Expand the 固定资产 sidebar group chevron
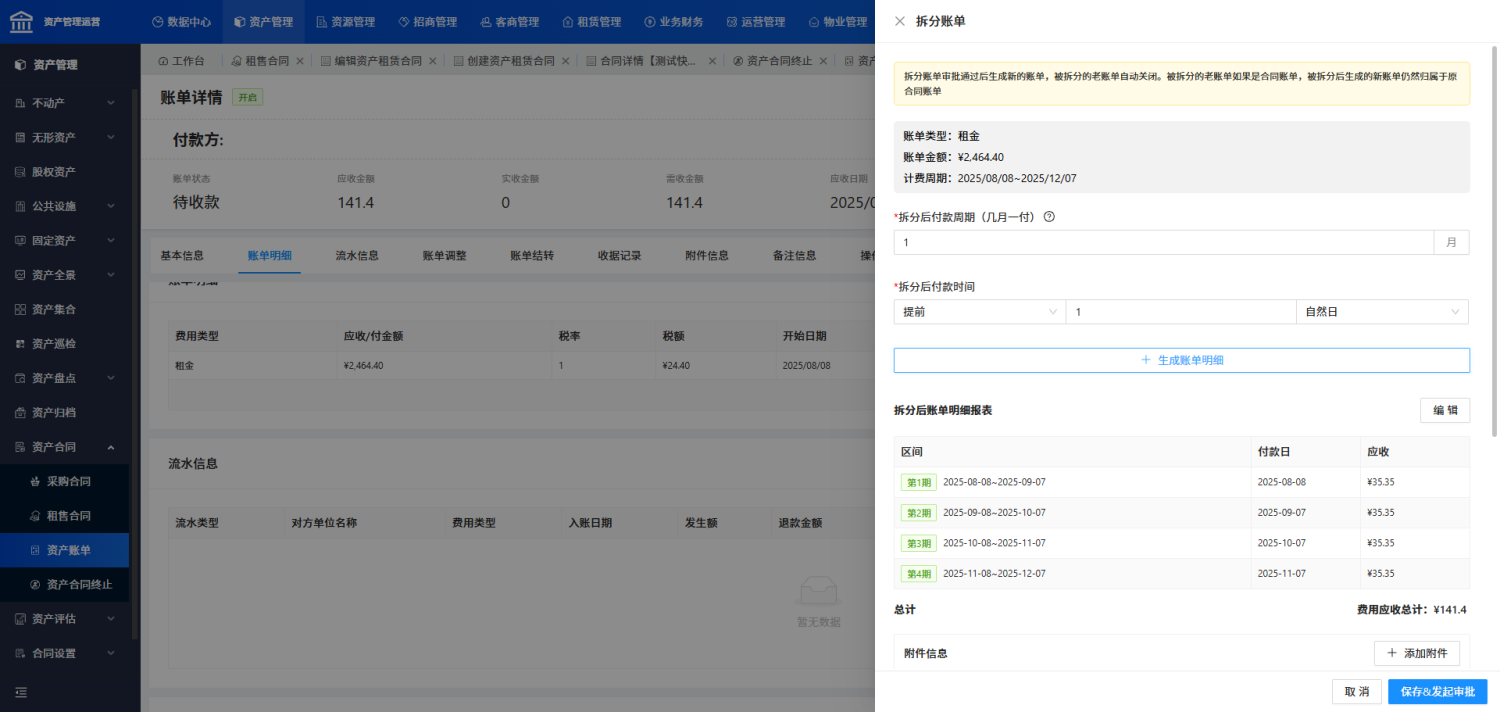 tap(111, 240)
